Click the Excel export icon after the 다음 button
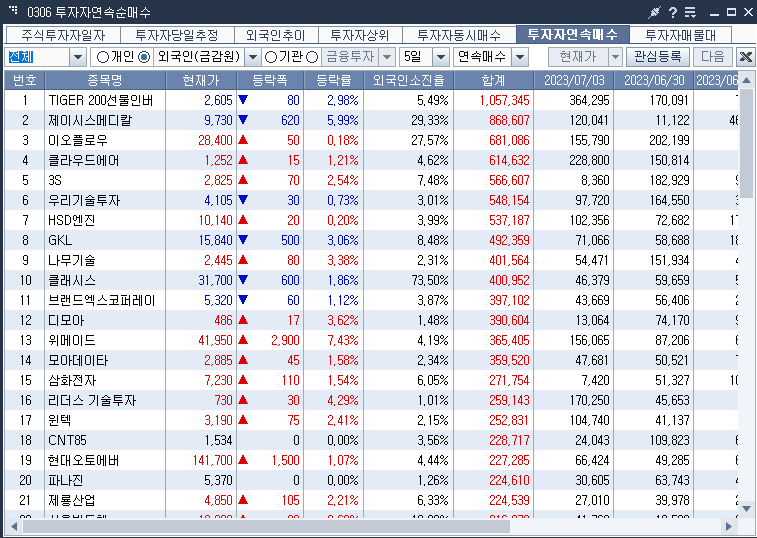Screen dimensions: 757x538 pyautogui.click(x=745, y=57)
